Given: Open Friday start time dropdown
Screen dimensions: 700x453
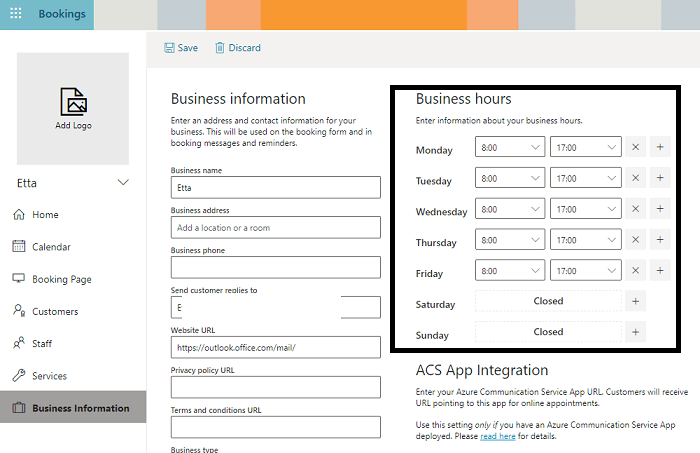Looking at the screenshot, I should coord(510,270).
